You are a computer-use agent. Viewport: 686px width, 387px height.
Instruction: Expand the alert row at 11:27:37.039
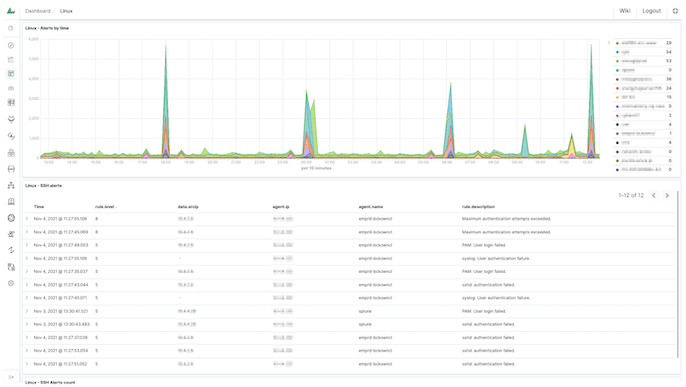click(x=27, y=337)
